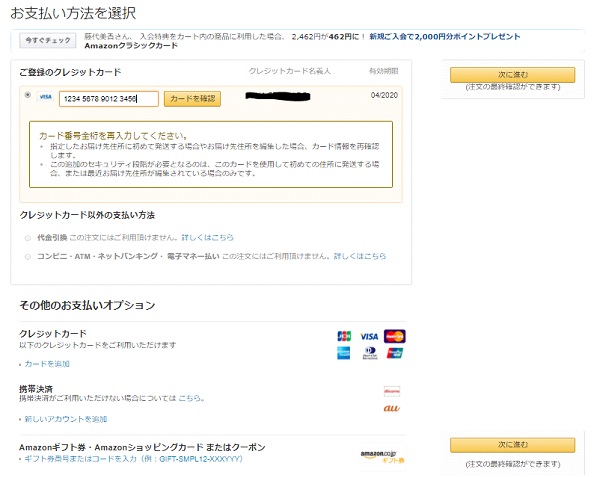Click the docomo carrier logo
This screenshot has height=477, width=595.
click(392, 391)
